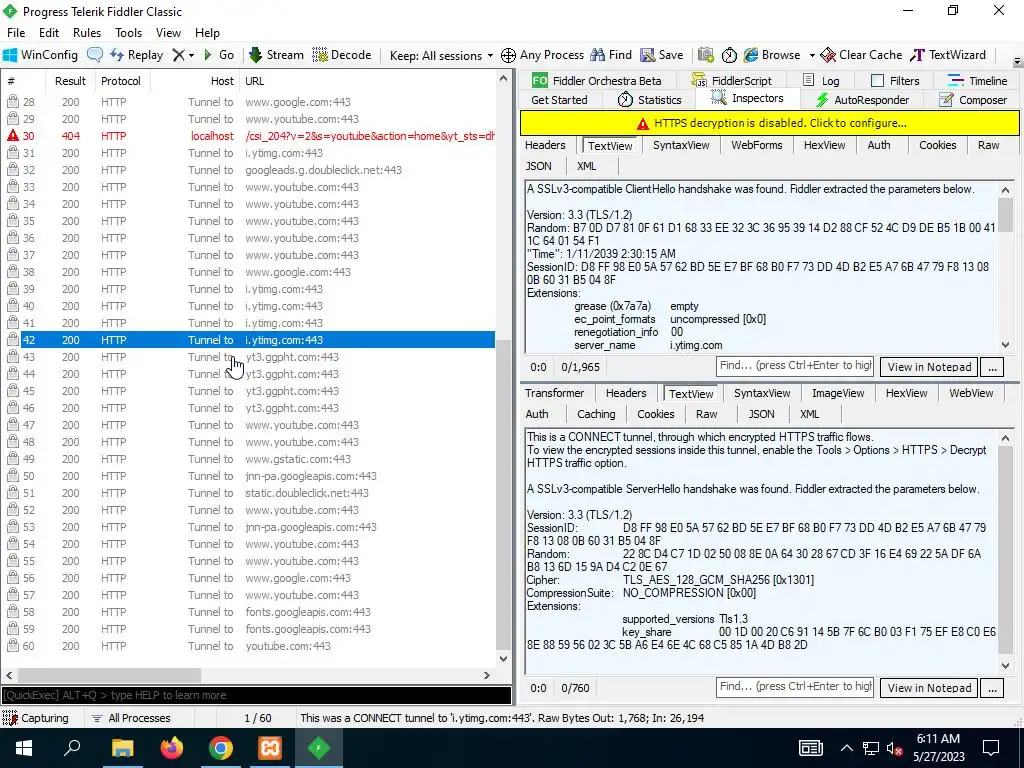The width and height of the screenshot is (1024, 768).
Task: Click session list vertical scrollbar down arrow
Action: point(503,659)
